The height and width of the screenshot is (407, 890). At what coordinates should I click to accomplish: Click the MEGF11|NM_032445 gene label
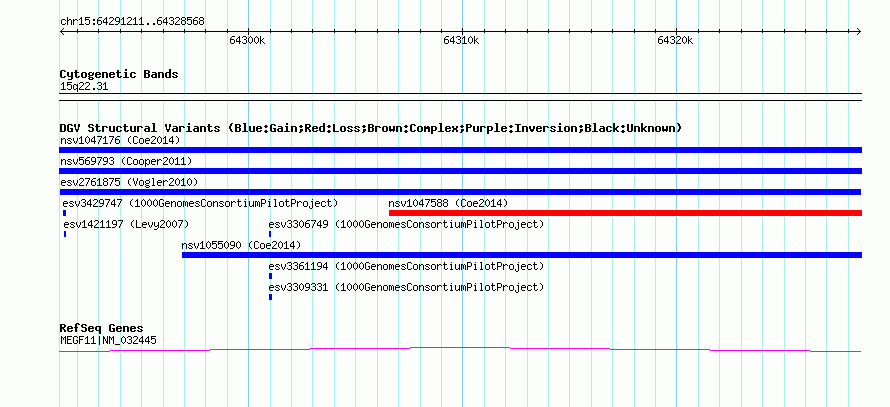click(x=108, y=341)
